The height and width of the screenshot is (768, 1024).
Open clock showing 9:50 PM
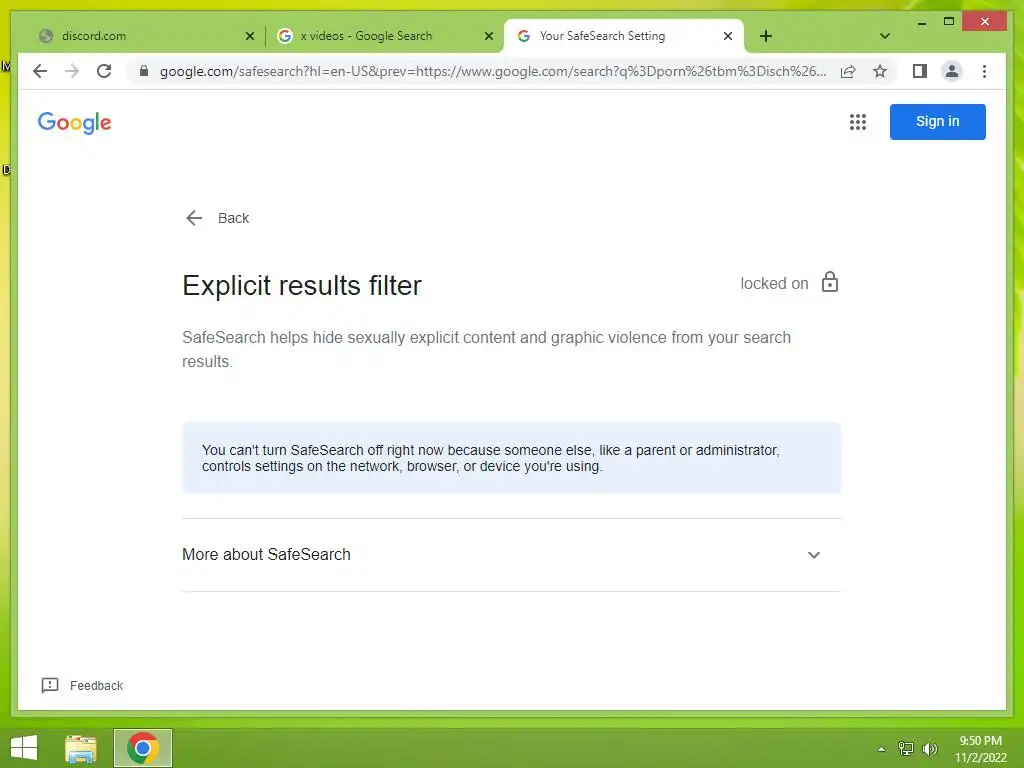[x=980, y=749]
